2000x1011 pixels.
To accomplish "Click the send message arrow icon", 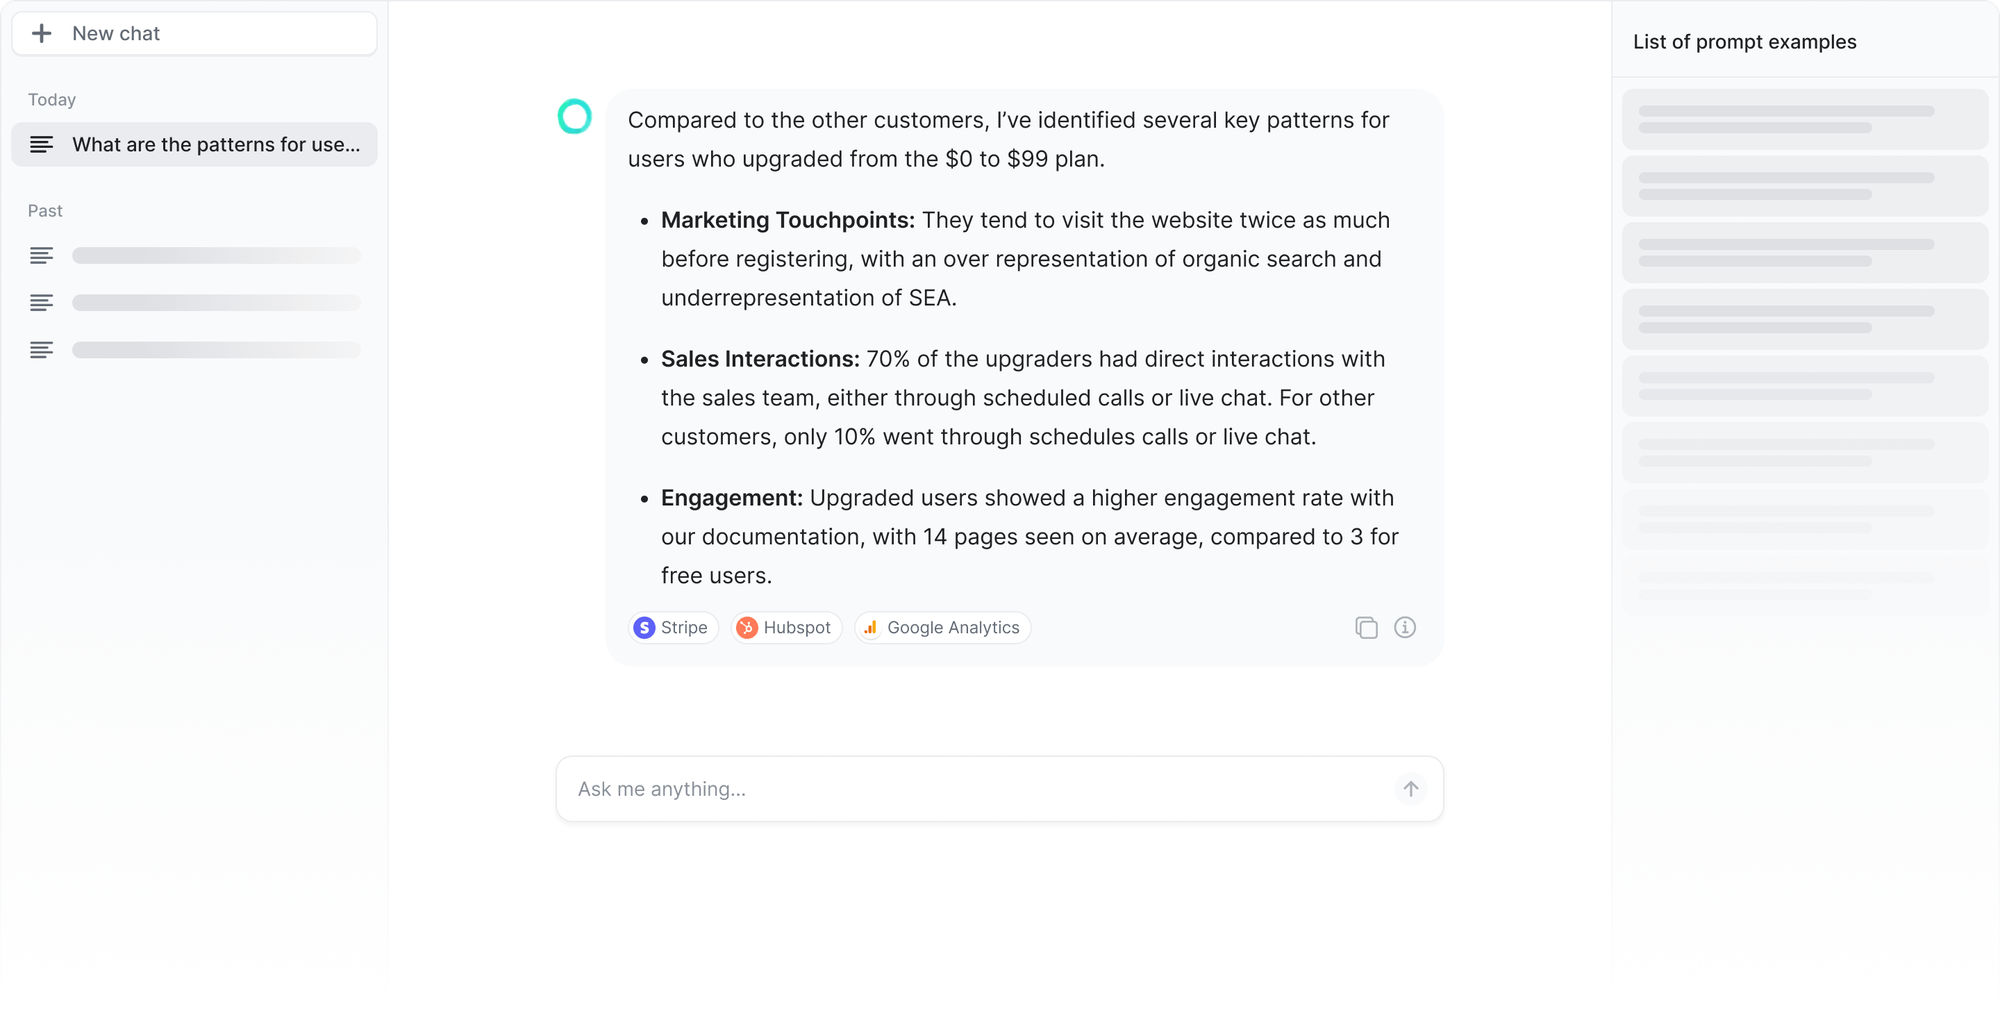I will coord(1410,788).
